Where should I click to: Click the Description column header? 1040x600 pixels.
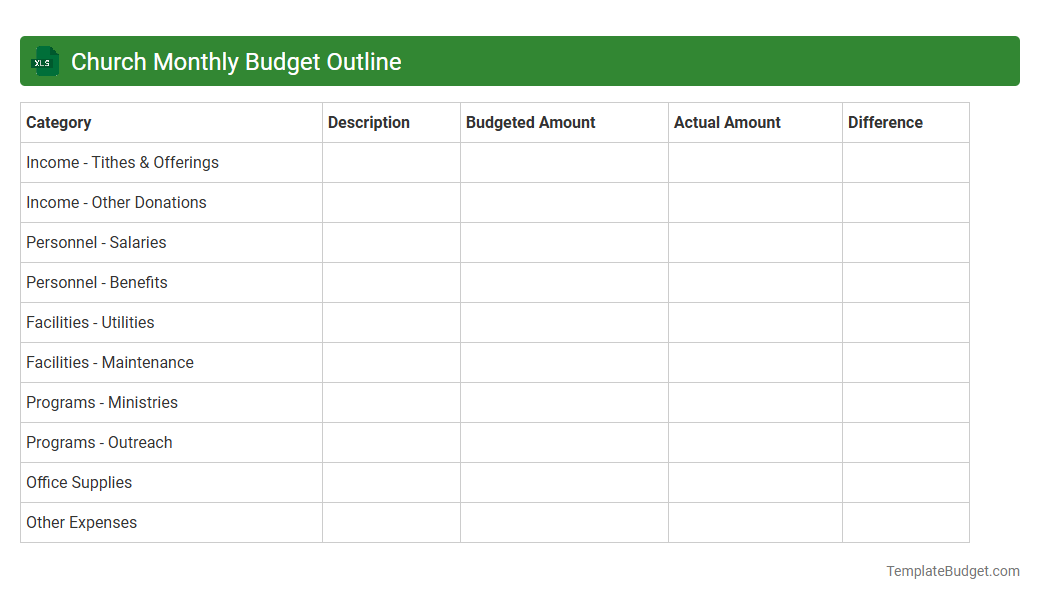click(x=368, y=122)
